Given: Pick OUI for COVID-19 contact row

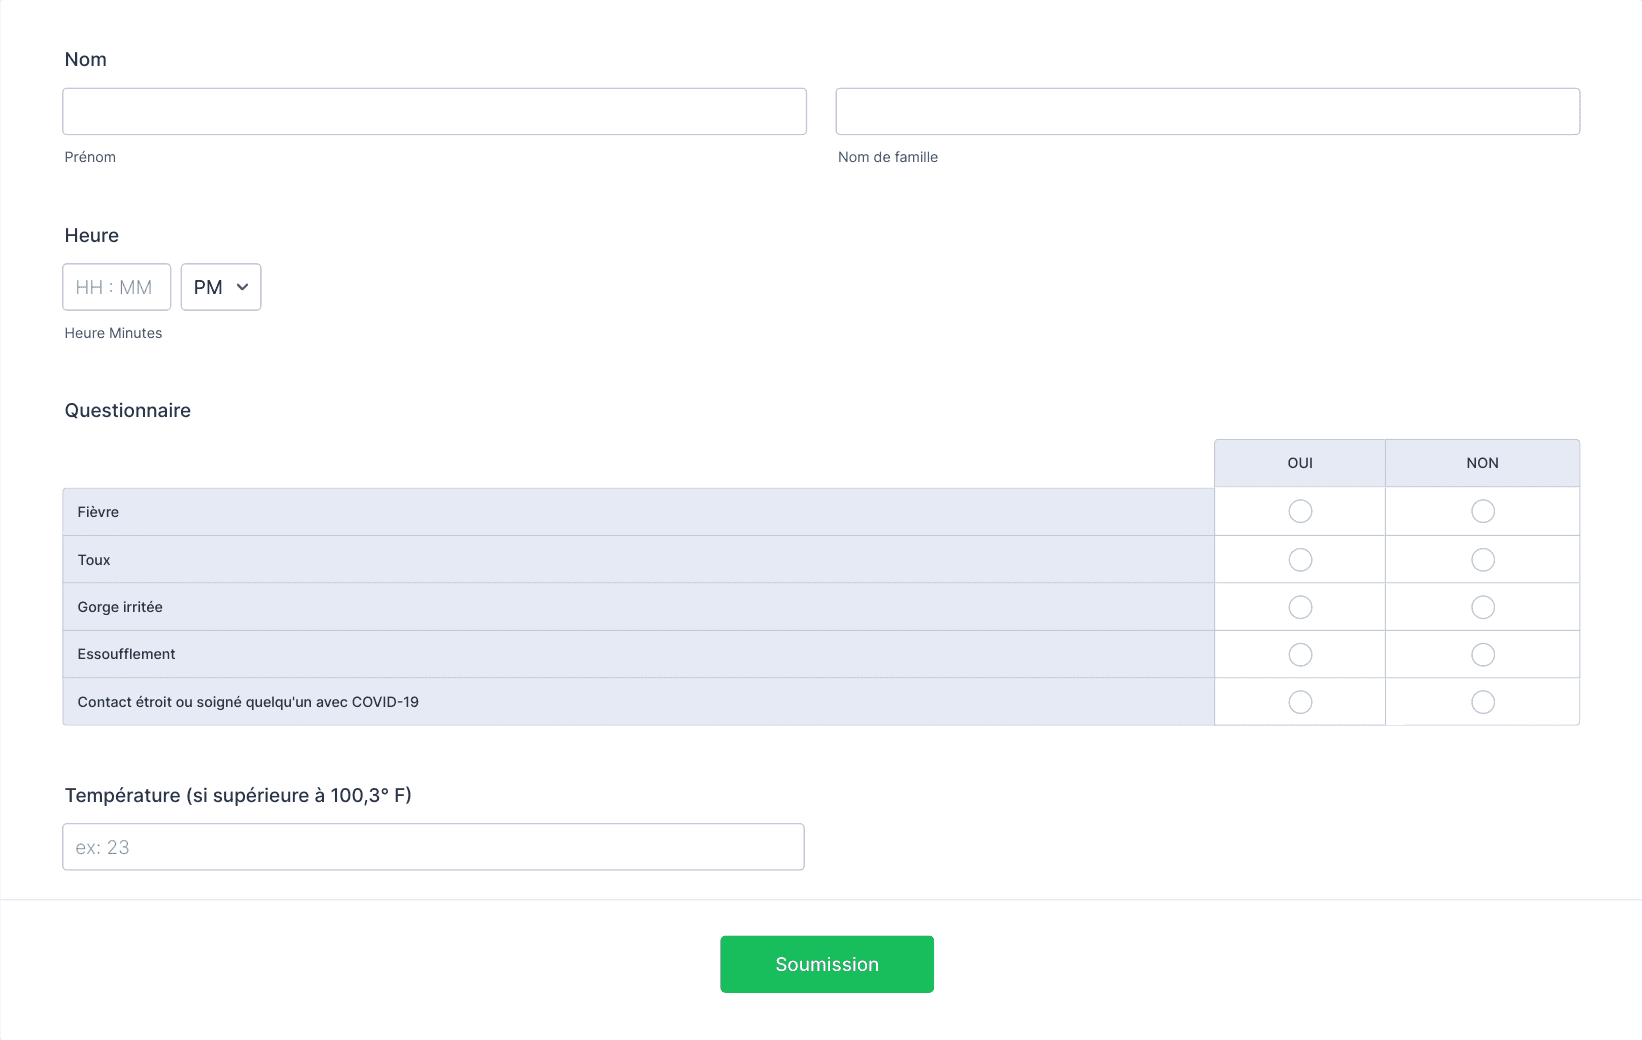Looking at the screenshot, I should pyautogui.click(x=1300, y=702).
